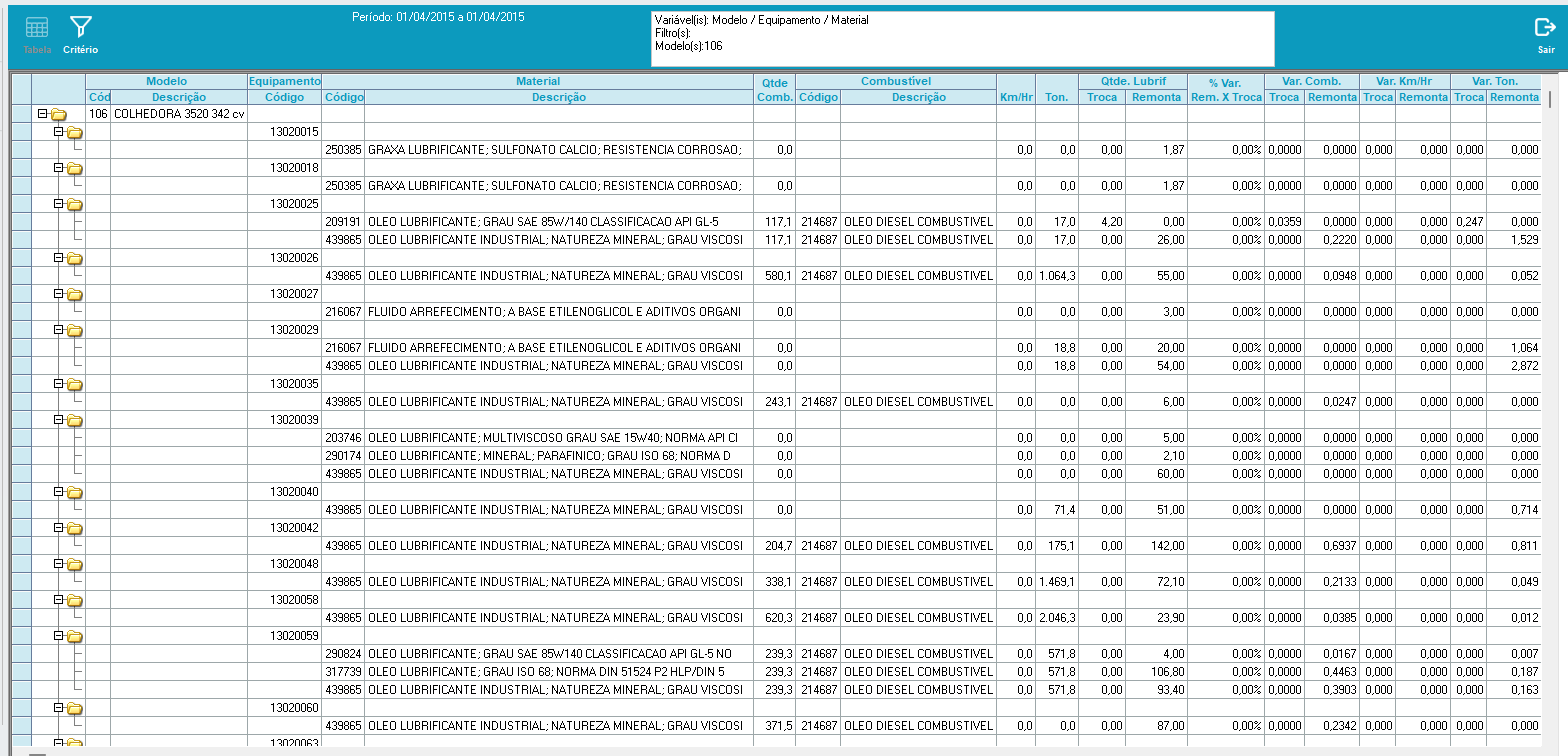1568x756 pixels.
Task: Select row selector of code 290824 row
Action: pyautogui.click(x=21, y=654)
